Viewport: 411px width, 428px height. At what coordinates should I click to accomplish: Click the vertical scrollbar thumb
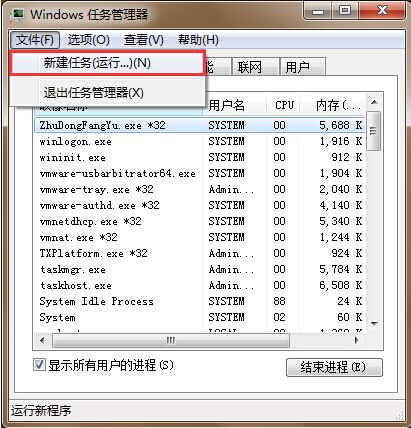click(374, 131)
